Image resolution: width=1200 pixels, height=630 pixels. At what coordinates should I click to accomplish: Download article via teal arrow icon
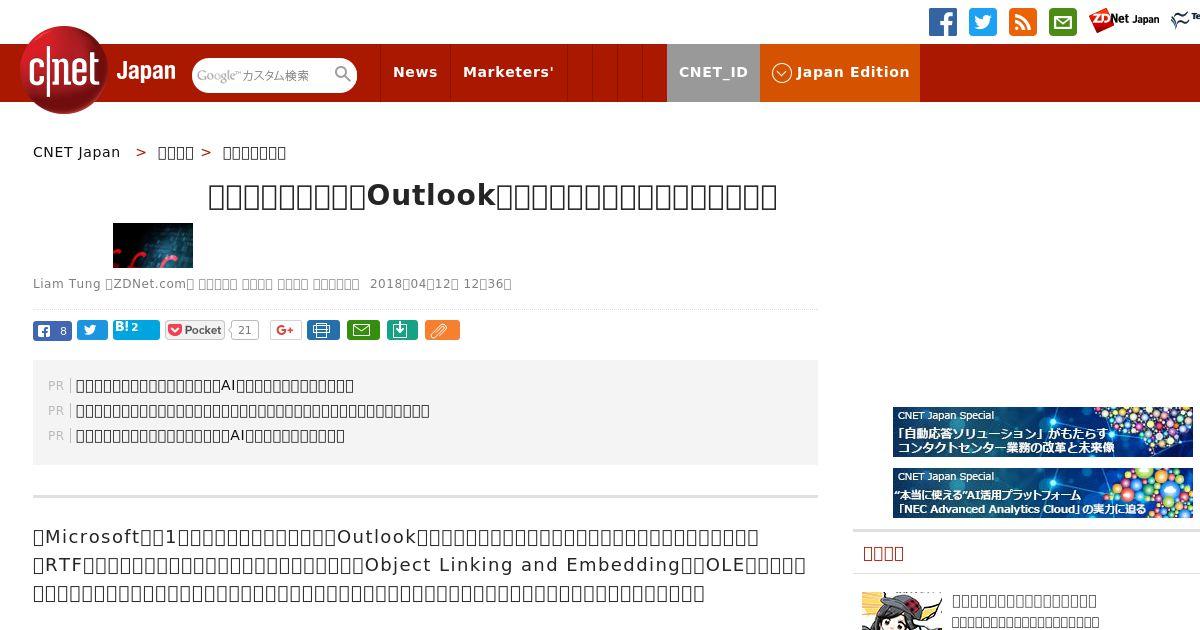(x=402, y=330)
